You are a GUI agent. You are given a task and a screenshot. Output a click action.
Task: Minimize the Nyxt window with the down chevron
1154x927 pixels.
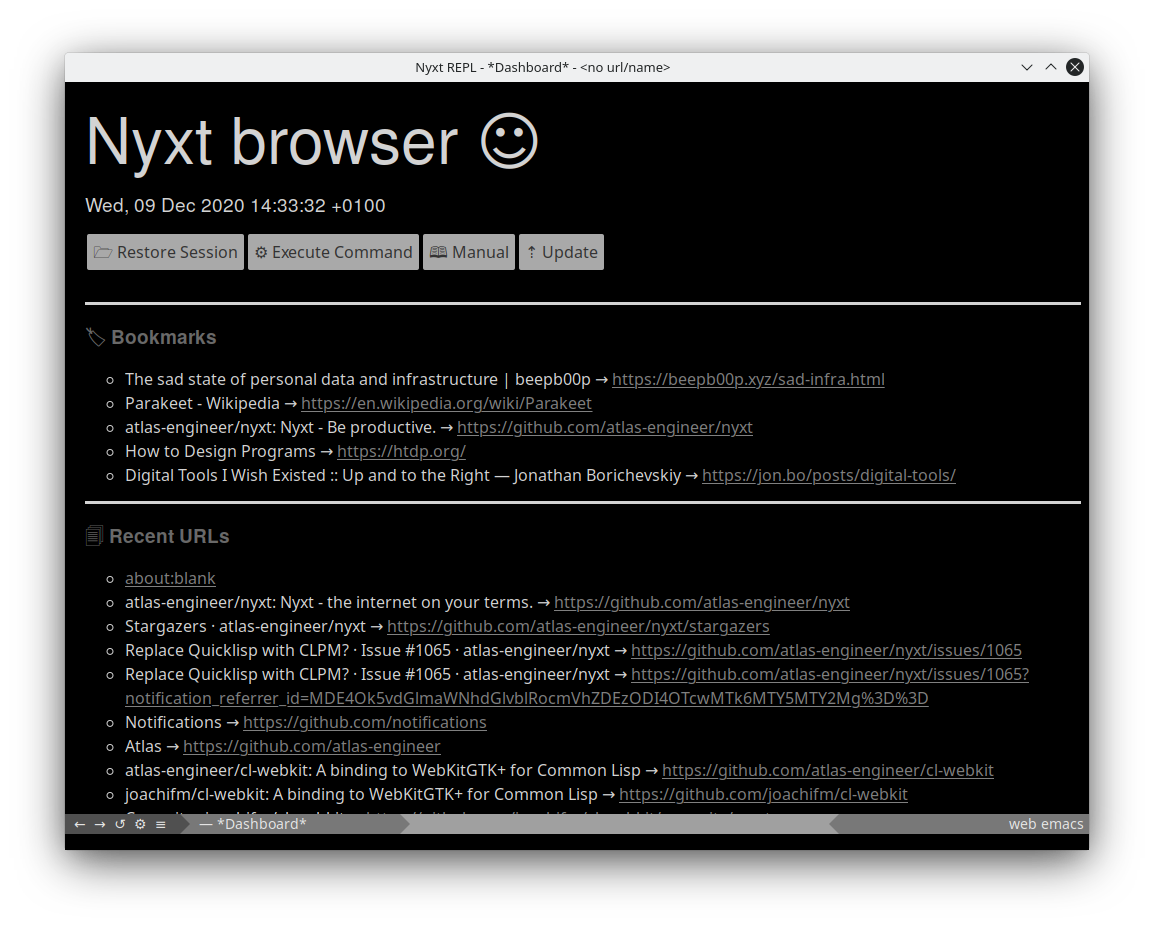(x=1027, y=67)
